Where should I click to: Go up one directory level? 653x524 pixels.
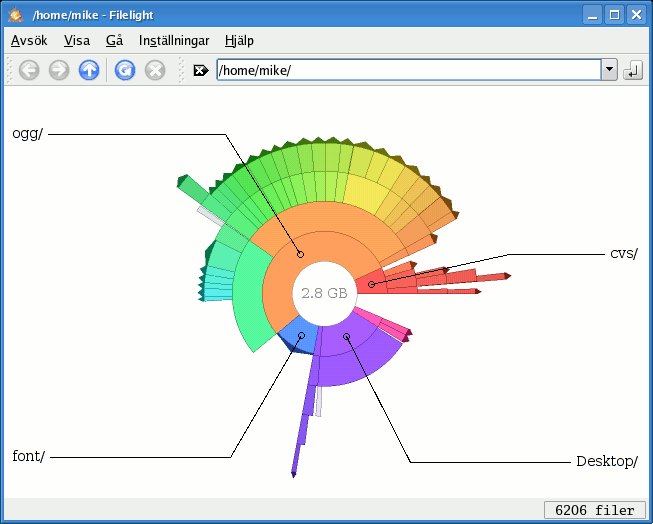[x=89, y=70]
